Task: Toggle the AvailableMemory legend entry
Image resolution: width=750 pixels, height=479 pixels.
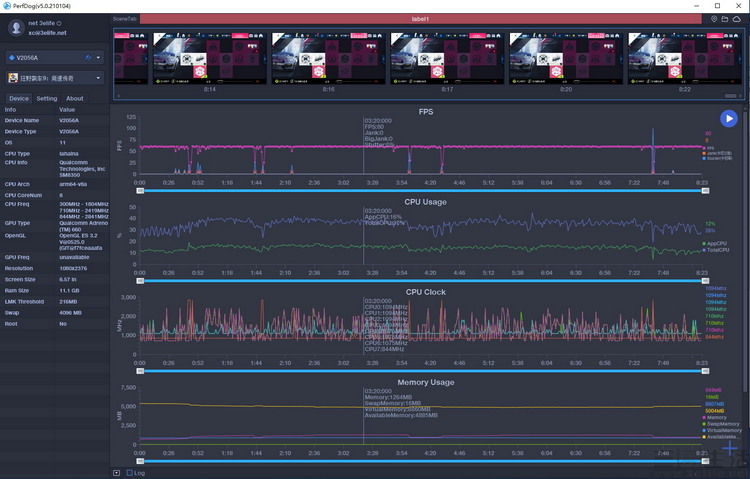Action: tap(721, 437)
